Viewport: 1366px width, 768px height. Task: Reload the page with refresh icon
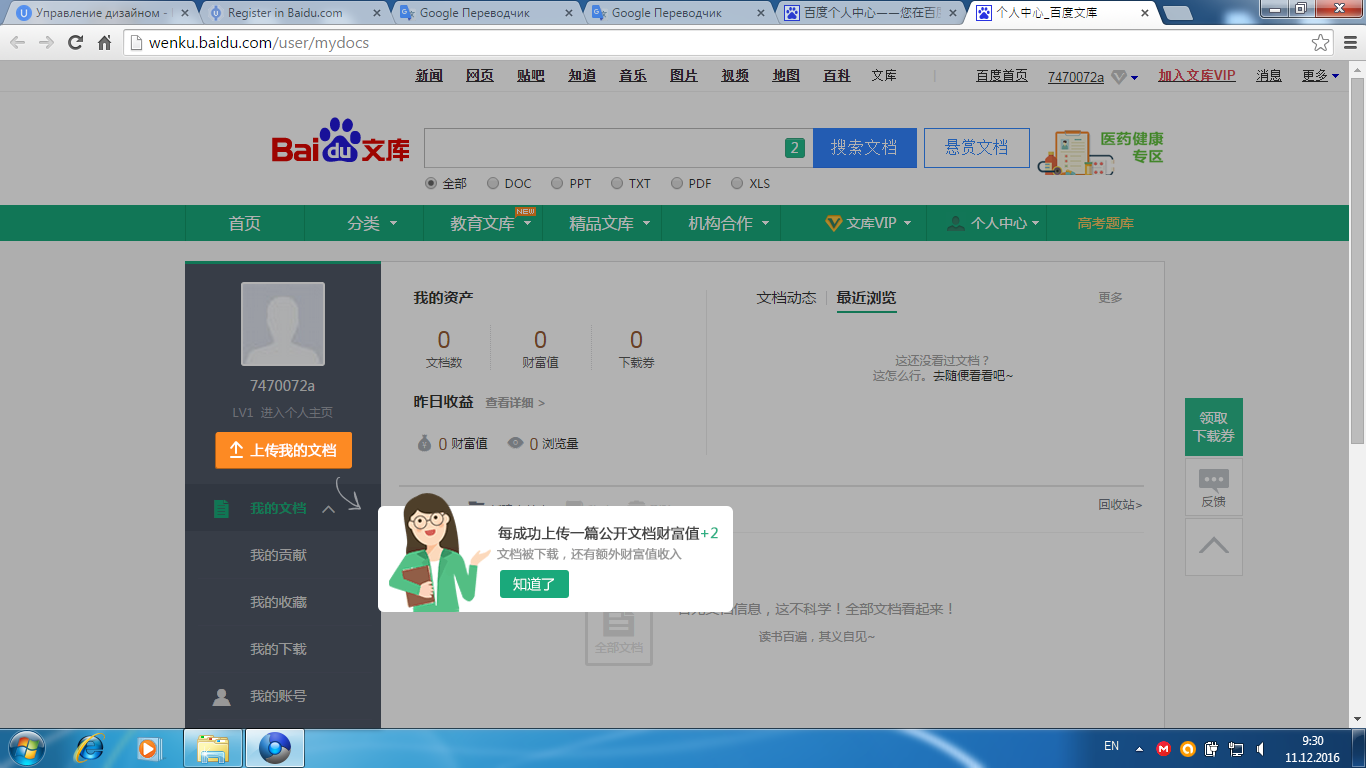point(75,43)
